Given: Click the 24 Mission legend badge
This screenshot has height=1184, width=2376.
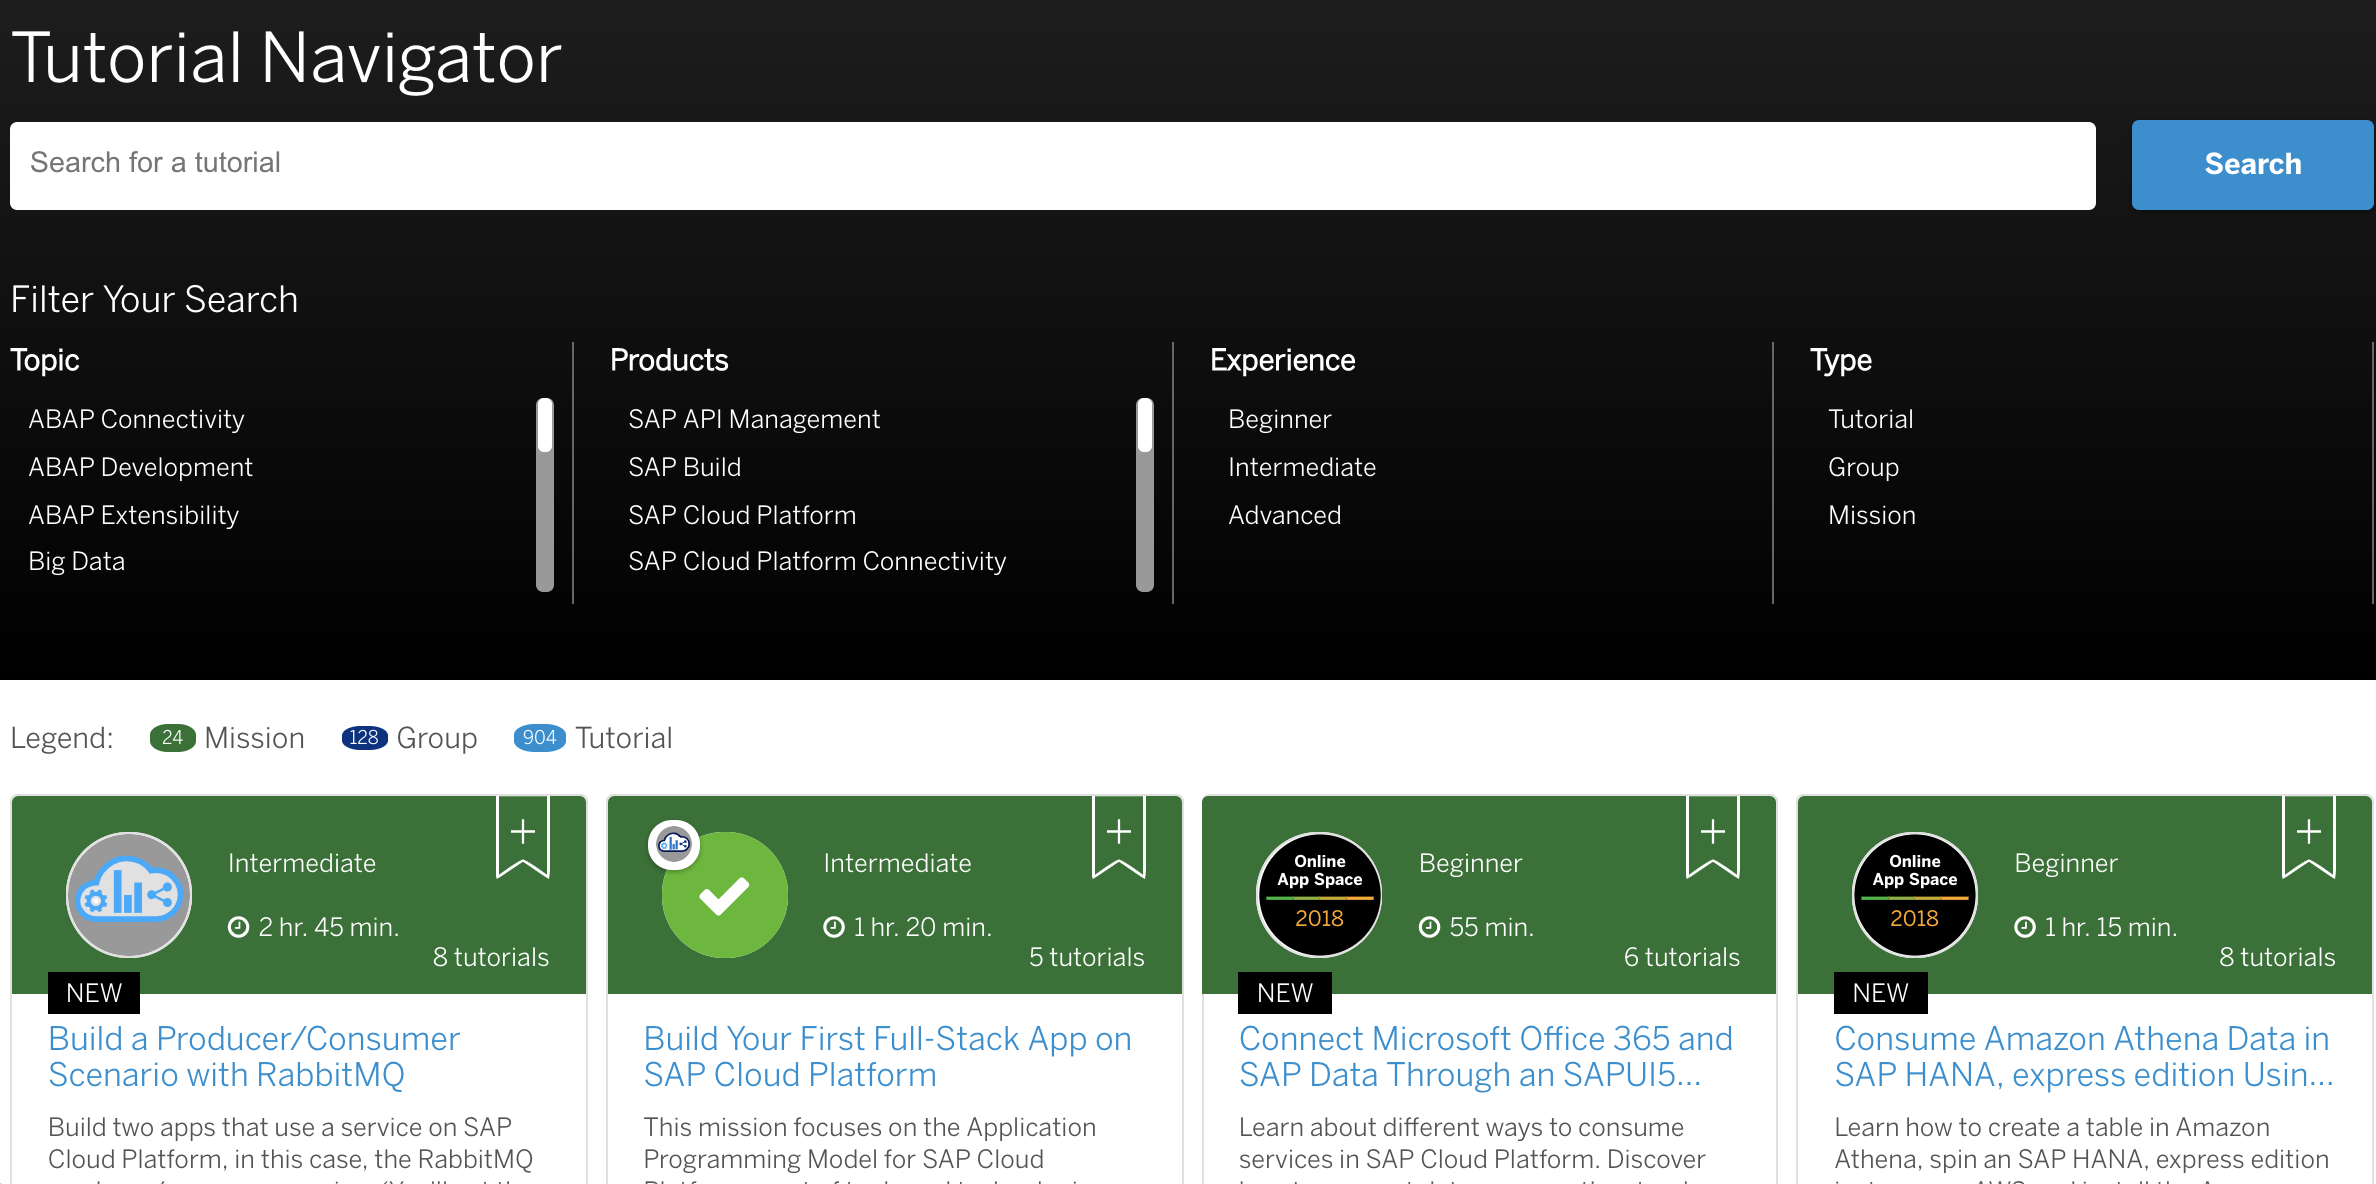Looking at the screenshot, I should coord(172,738).
